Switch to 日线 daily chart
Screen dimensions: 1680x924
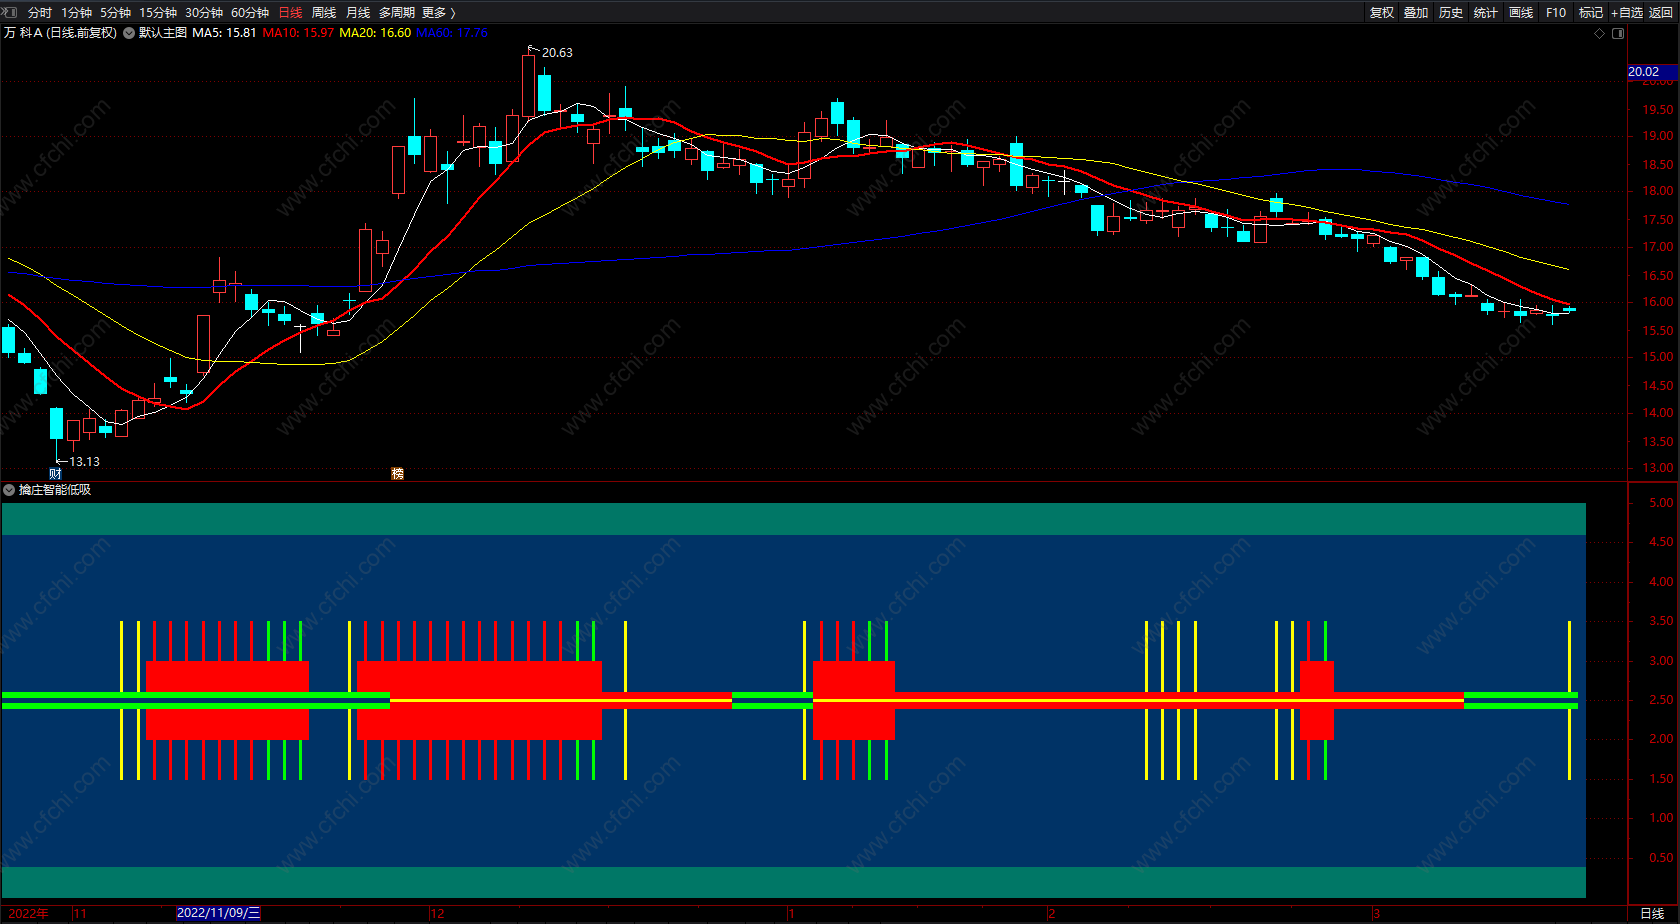click(x=290, y=12)
